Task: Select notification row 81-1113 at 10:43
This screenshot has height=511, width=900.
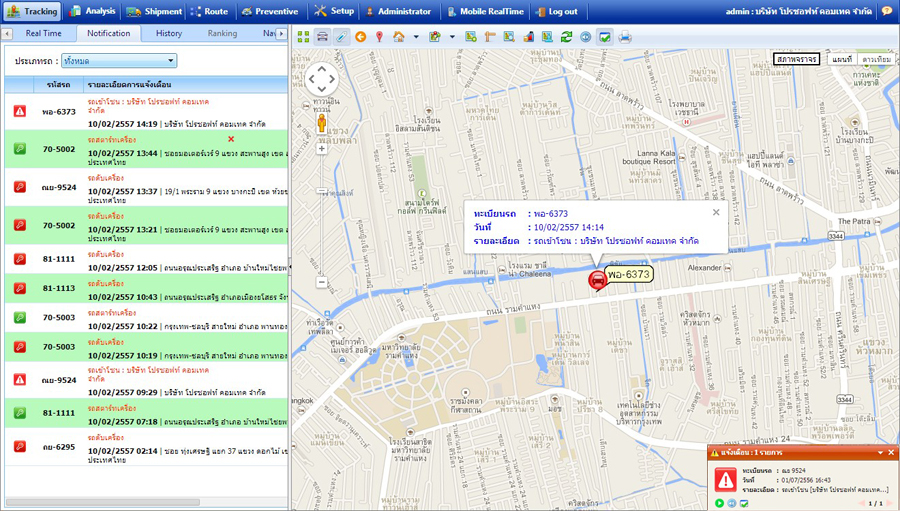Action: pyautogui.click(x=146, y=288)
